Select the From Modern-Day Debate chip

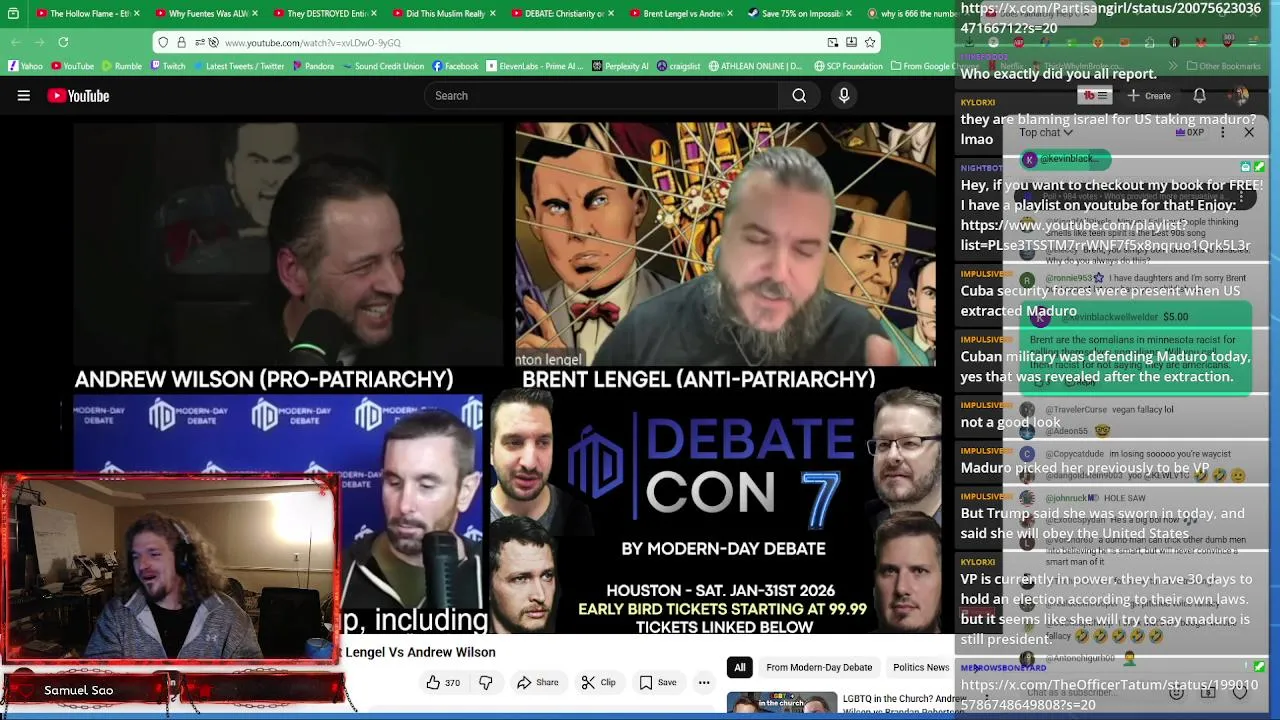point(819,667)
